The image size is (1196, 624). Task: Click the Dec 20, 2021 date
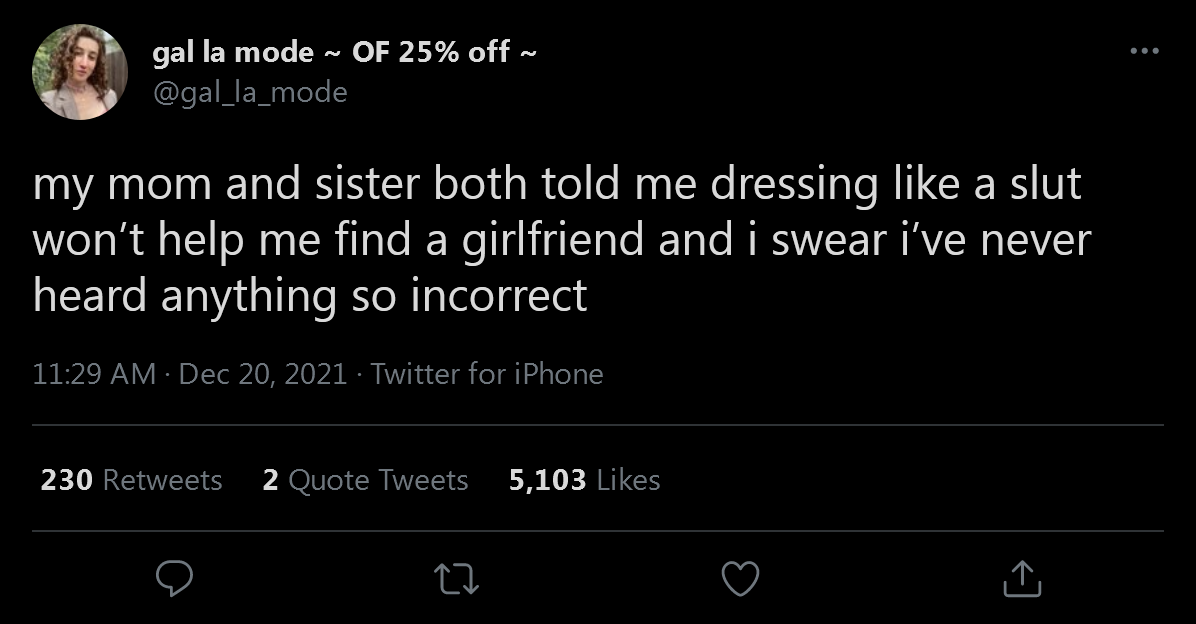coord(262,374)
